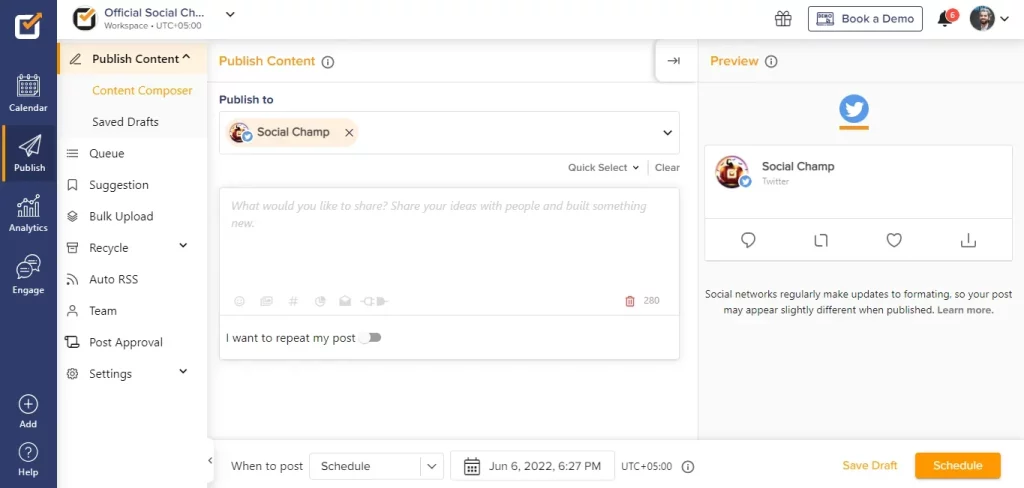Collapse the left sidebar panel arrow
The width and height of the screenshot is (1024, 488).
210,461
